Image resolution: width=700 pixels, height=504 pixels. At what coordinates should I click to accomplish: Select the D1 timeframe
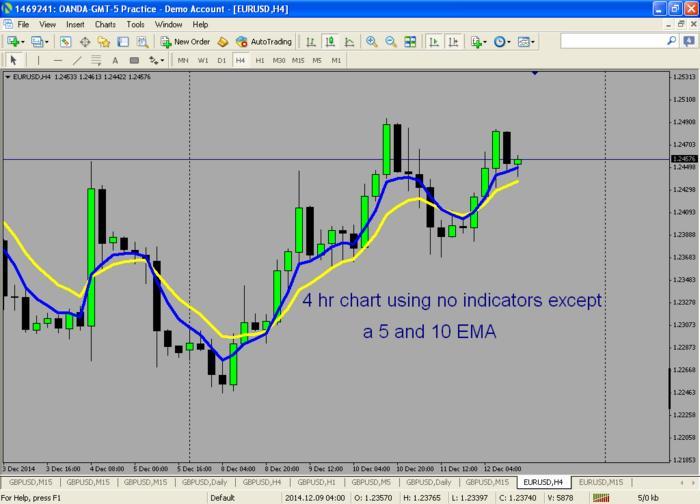click(x=221, y=60)
